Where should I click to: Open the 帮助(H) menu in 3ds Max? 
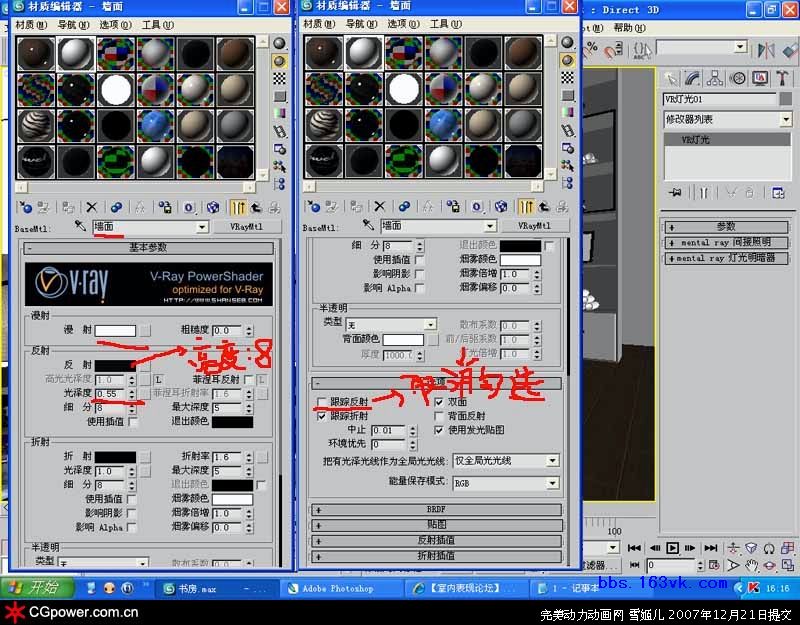629,28
